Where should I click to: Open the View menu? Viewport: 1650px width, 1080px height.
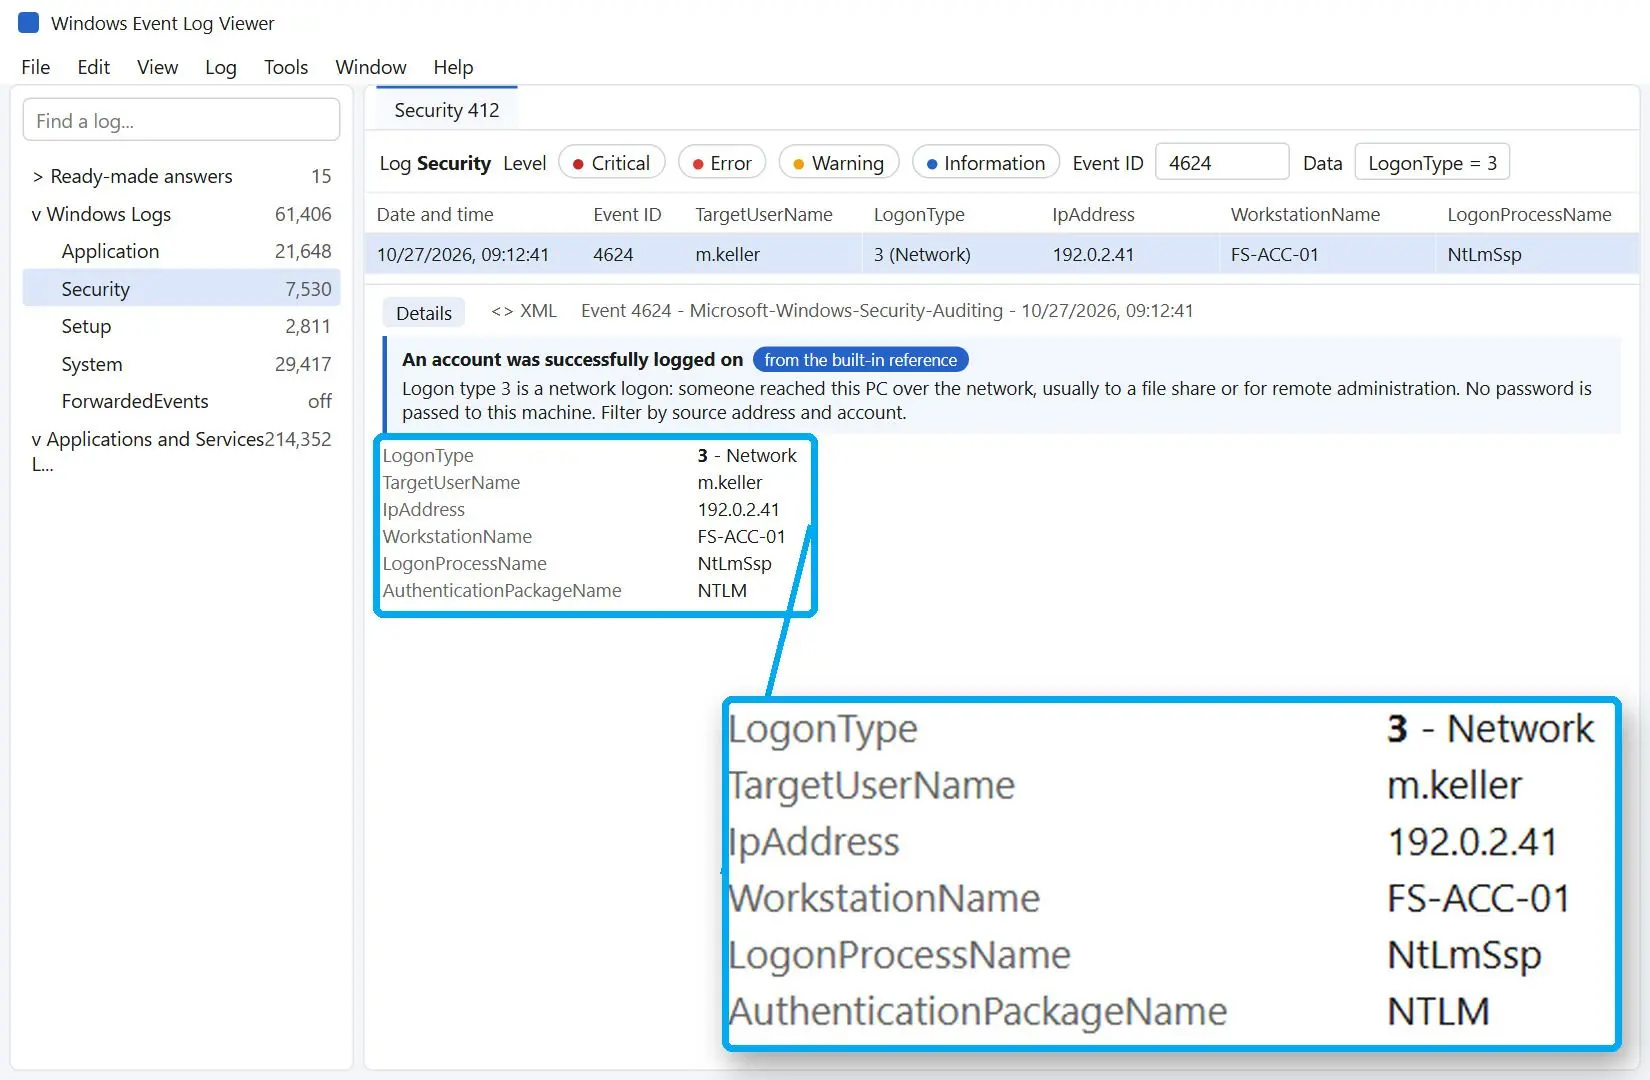157,67
